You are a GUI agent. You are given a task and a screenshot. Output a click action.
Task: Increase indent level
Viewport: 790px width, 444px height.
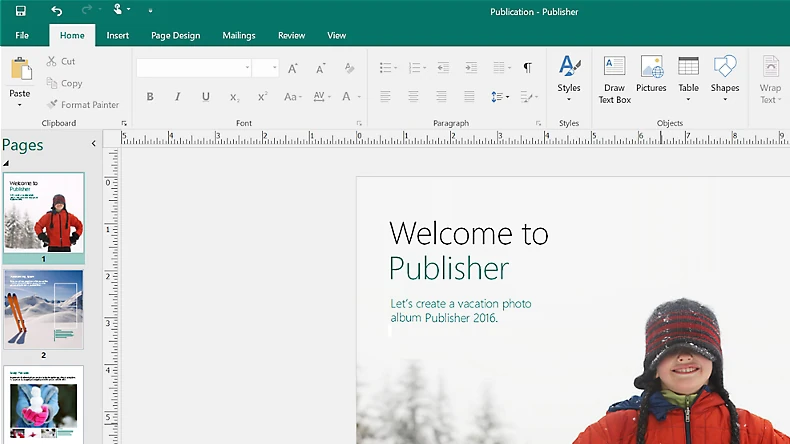(471, 68)
